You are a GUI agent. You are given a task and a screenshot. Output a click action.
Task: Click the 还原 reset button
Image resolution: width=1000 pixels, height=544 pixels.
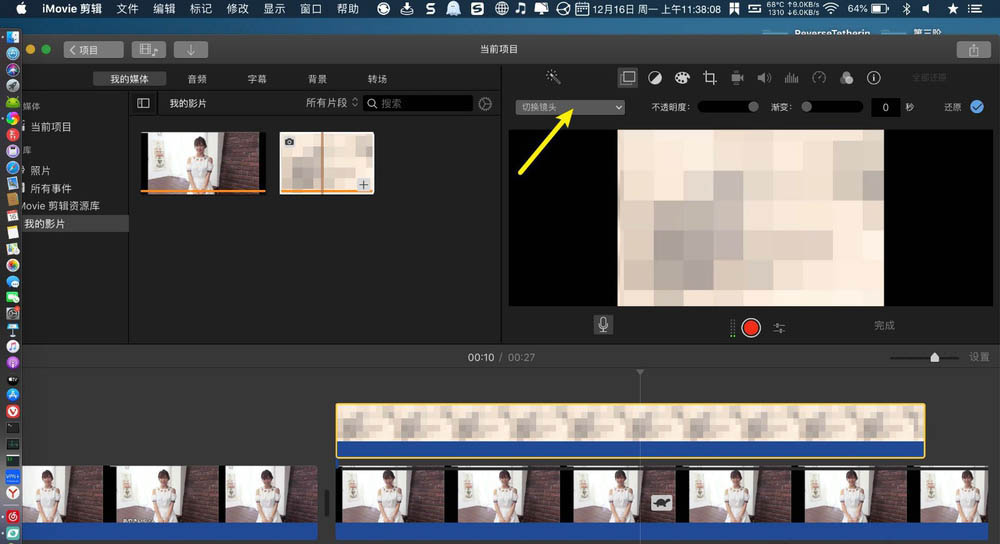point(952,107)
